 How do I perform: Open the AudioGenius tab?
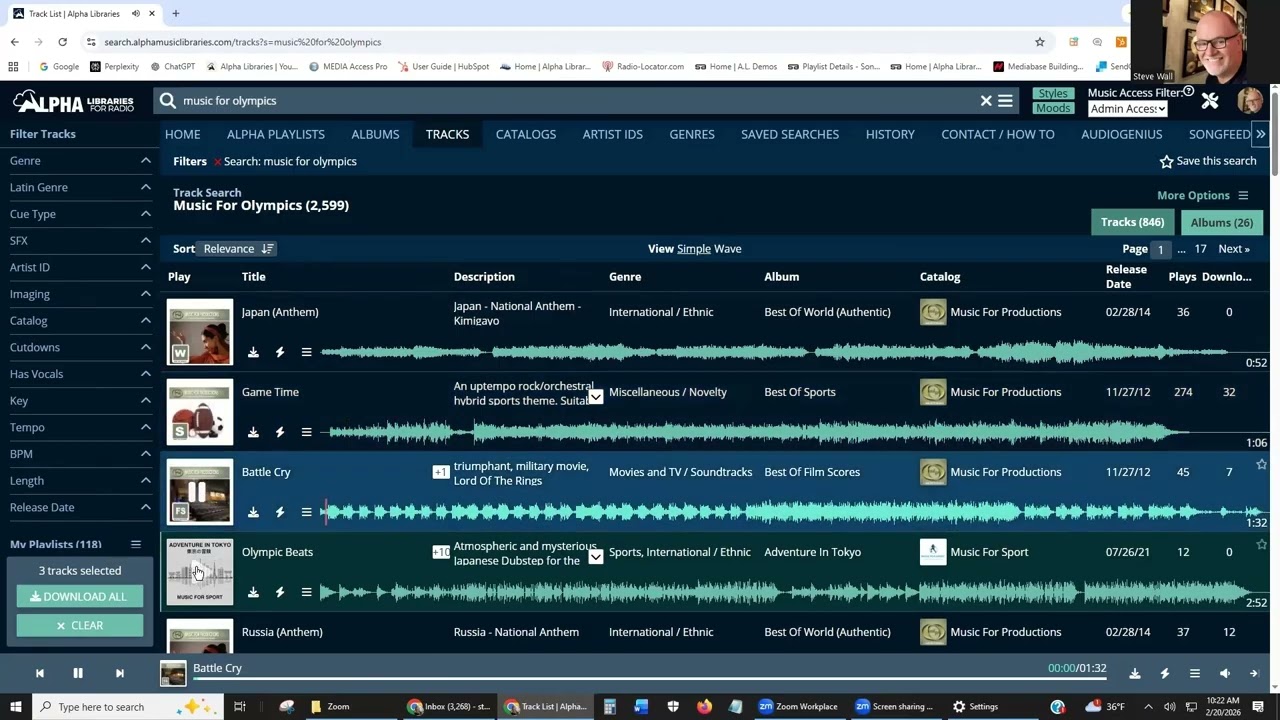click(x=1122, y=134)
